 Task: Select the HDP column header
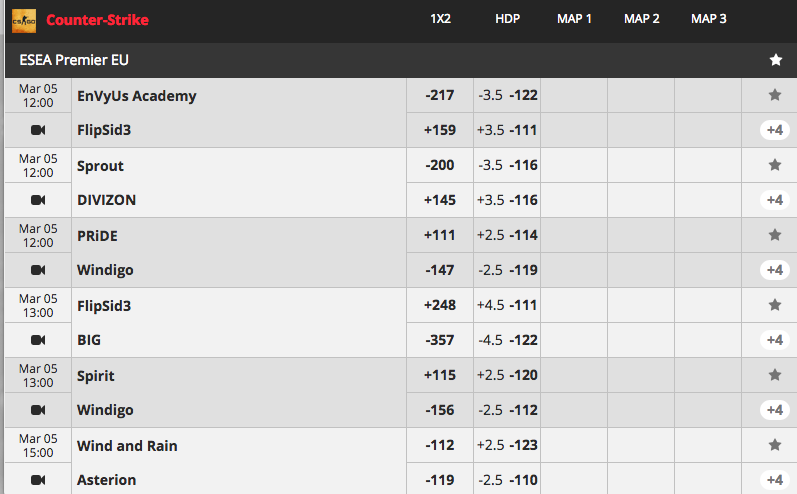point(507,19)
